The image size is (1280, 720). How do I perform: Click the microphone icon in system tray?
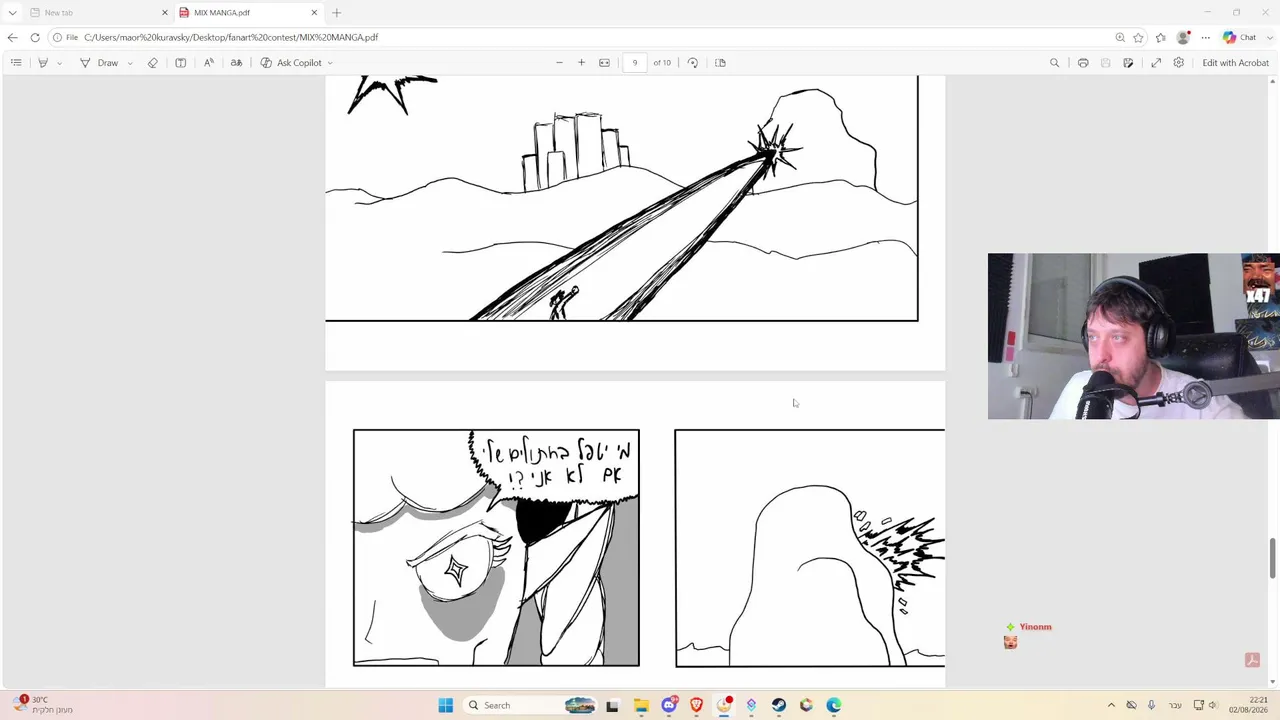pos(1151,705)
